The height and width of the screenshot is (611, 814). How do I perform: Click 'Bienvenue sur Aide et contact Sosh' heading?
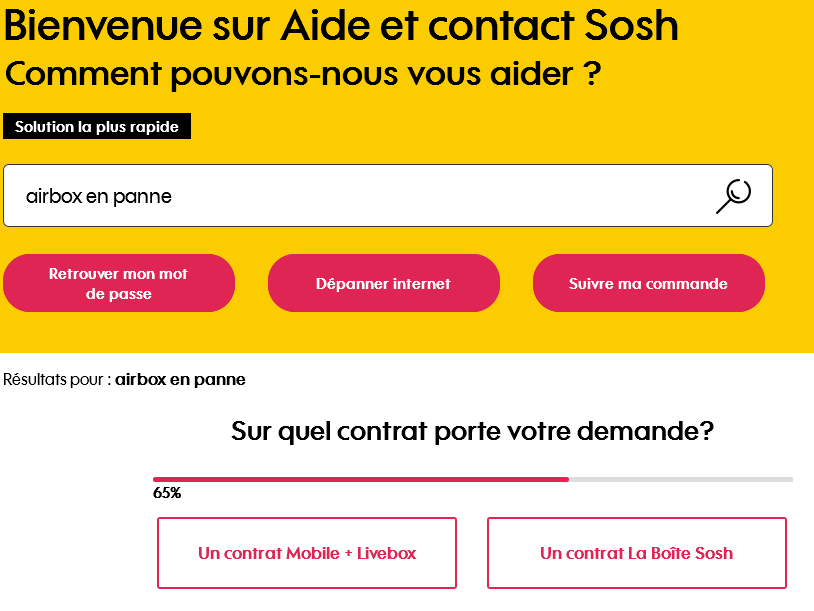[341, 26]
